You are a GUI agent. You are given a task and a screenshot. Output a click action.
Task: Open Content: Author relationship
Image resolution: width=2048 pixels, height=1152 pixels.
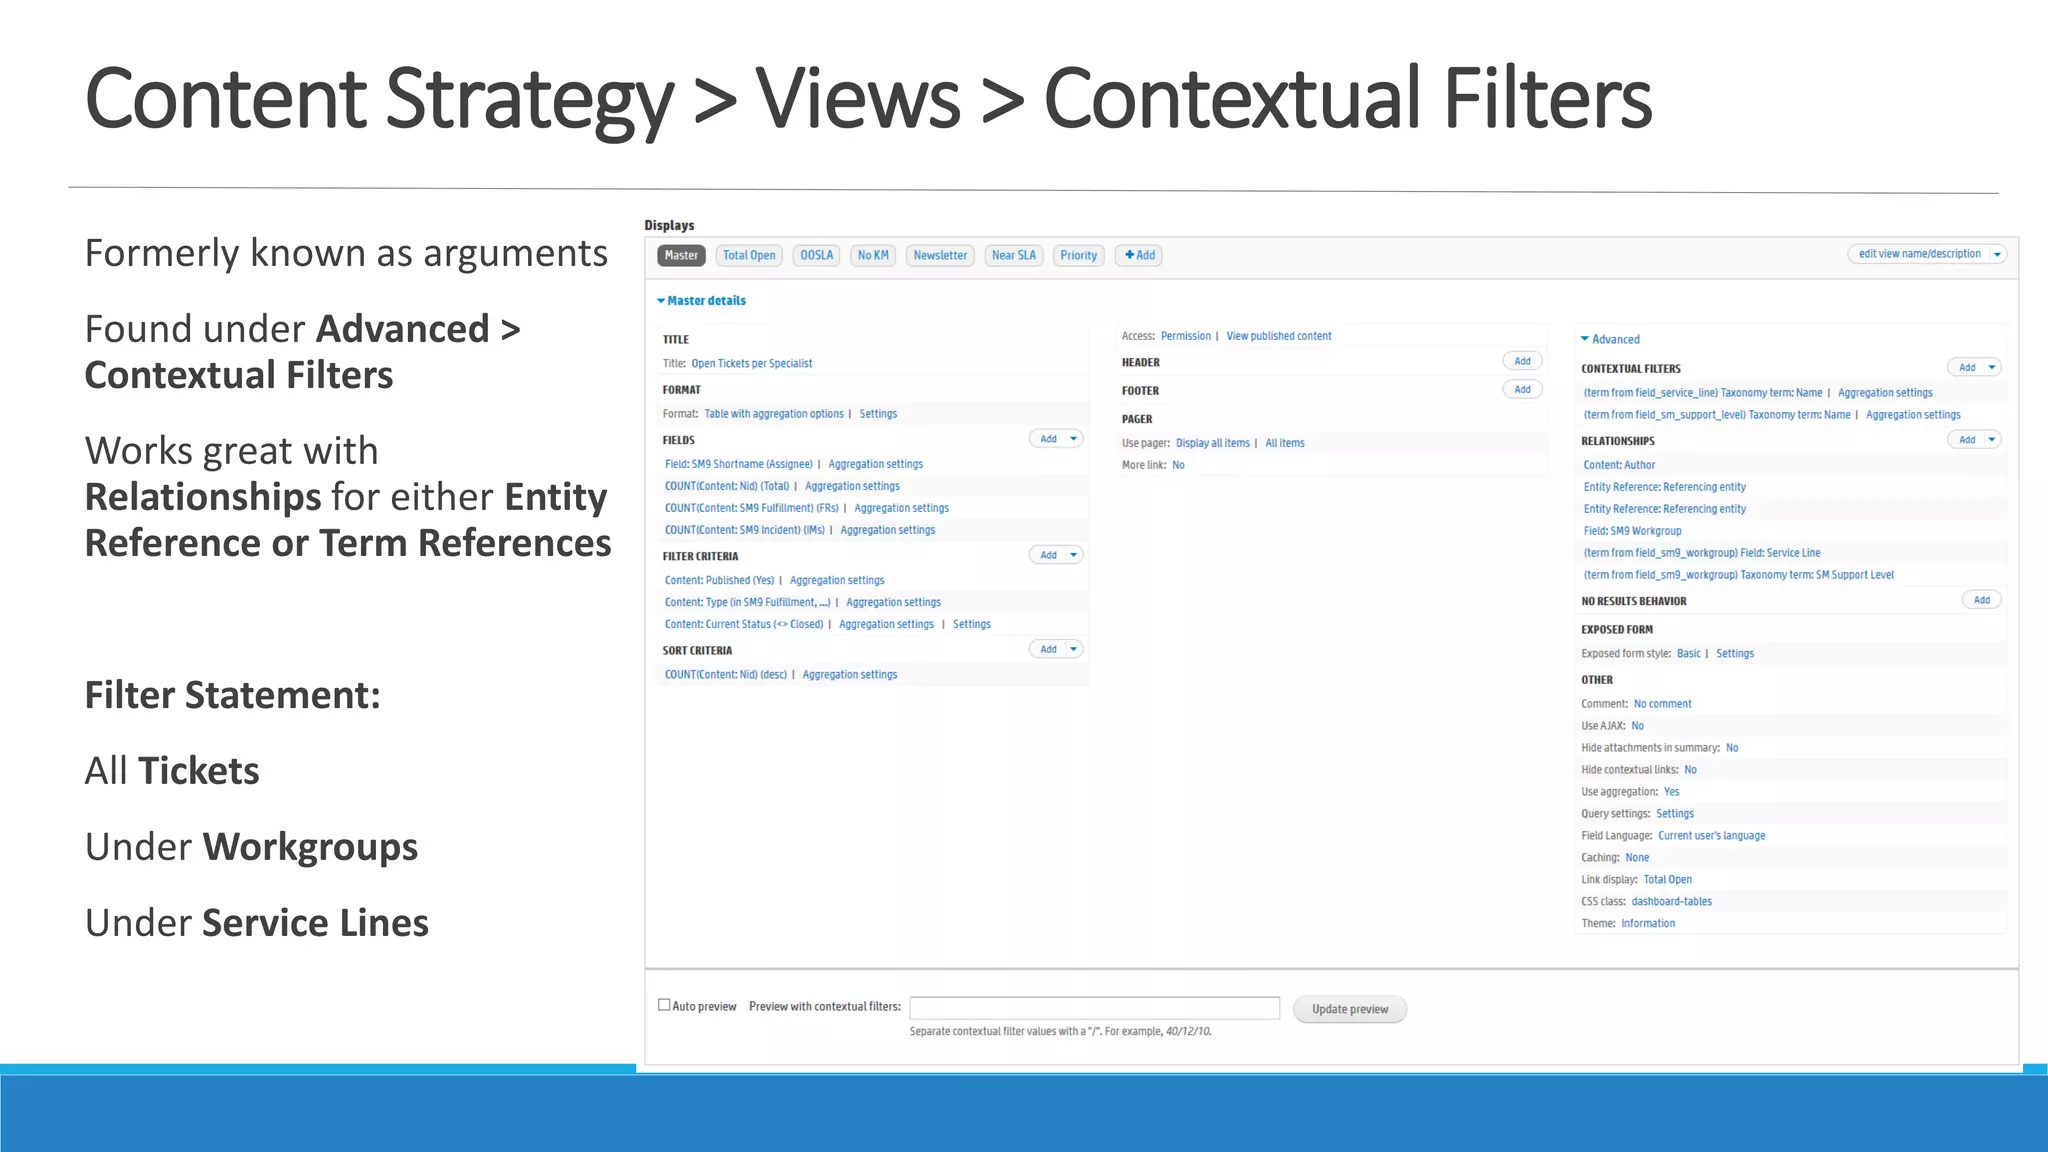[x=1619, y=465]
